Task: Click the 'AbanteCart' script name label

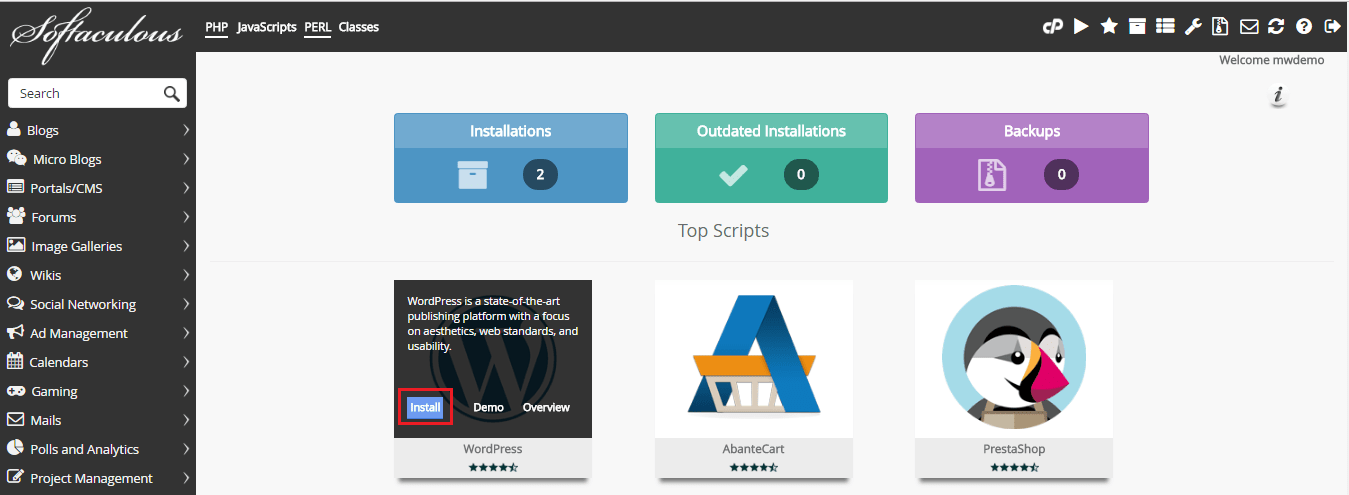Action: (754, 449)
